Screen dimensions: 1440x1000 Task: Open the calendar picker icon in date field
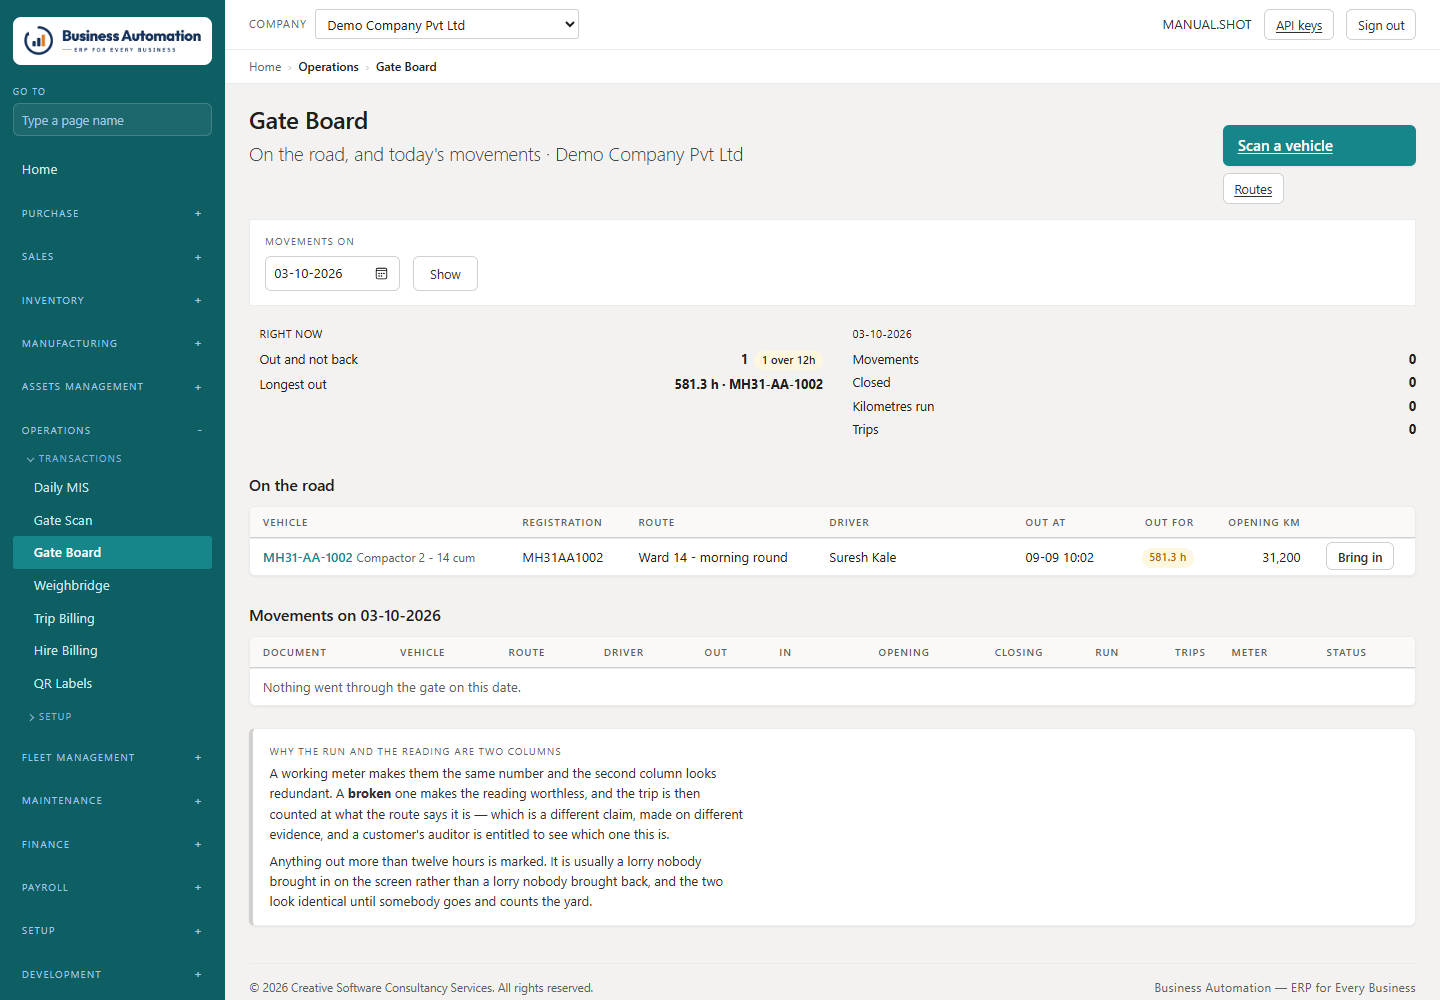(x=381, y=274)
